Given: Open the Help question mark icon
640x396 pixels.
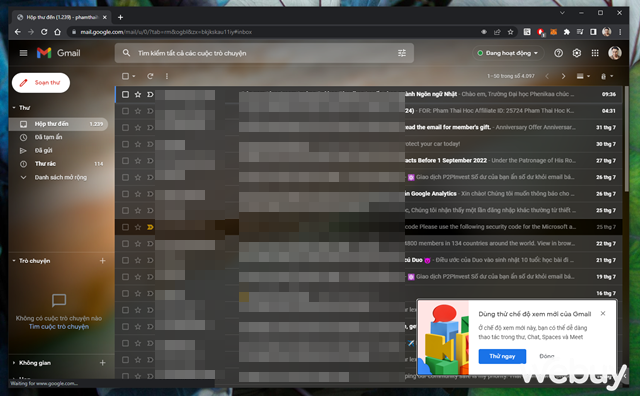Looking at the screenshot, I should 558,53.
